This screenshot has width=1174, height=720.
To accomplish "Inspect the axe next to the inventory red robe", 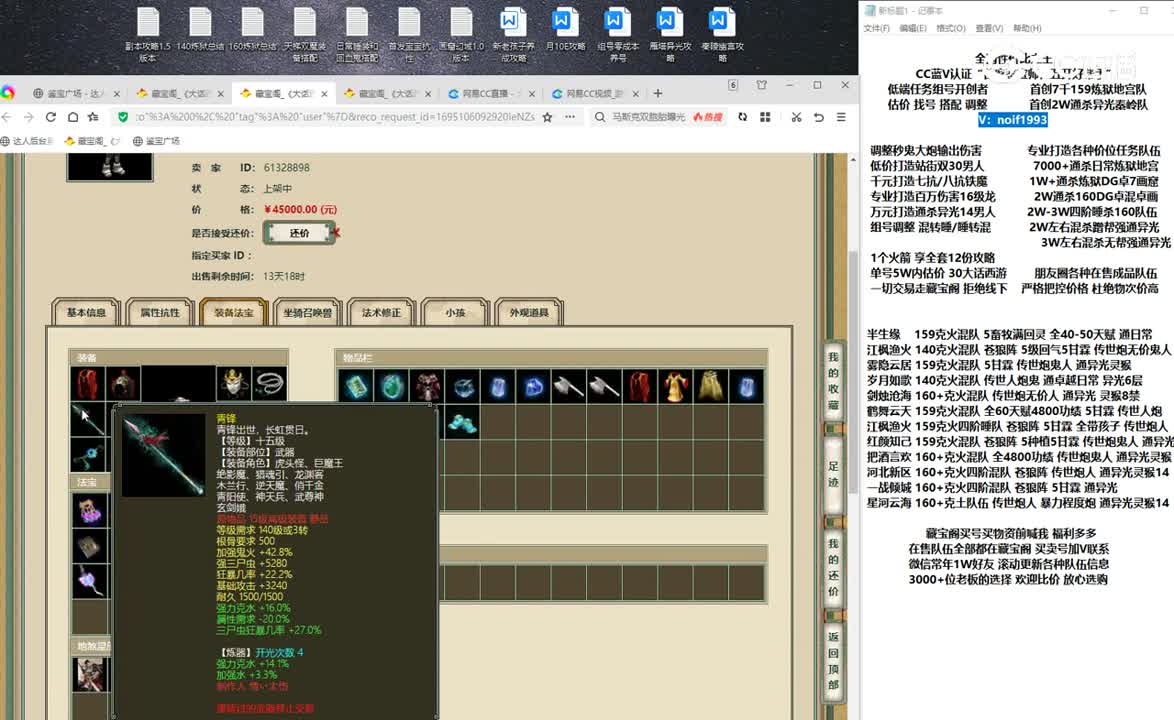I will [x=603, y=387].
